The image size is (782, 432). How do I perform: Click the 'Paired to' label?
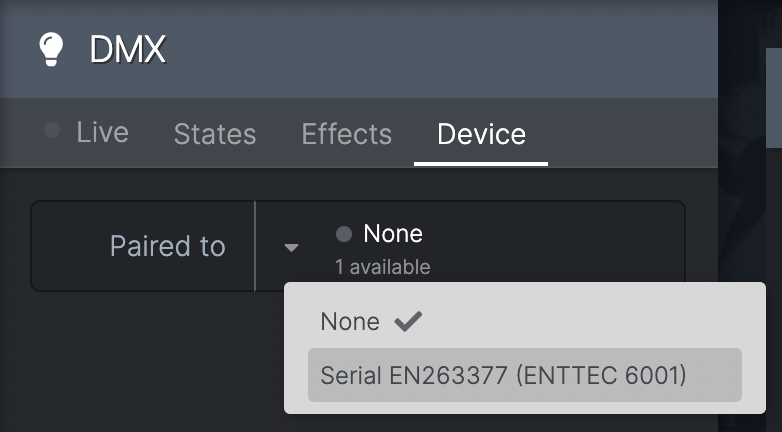pos(168,246)
